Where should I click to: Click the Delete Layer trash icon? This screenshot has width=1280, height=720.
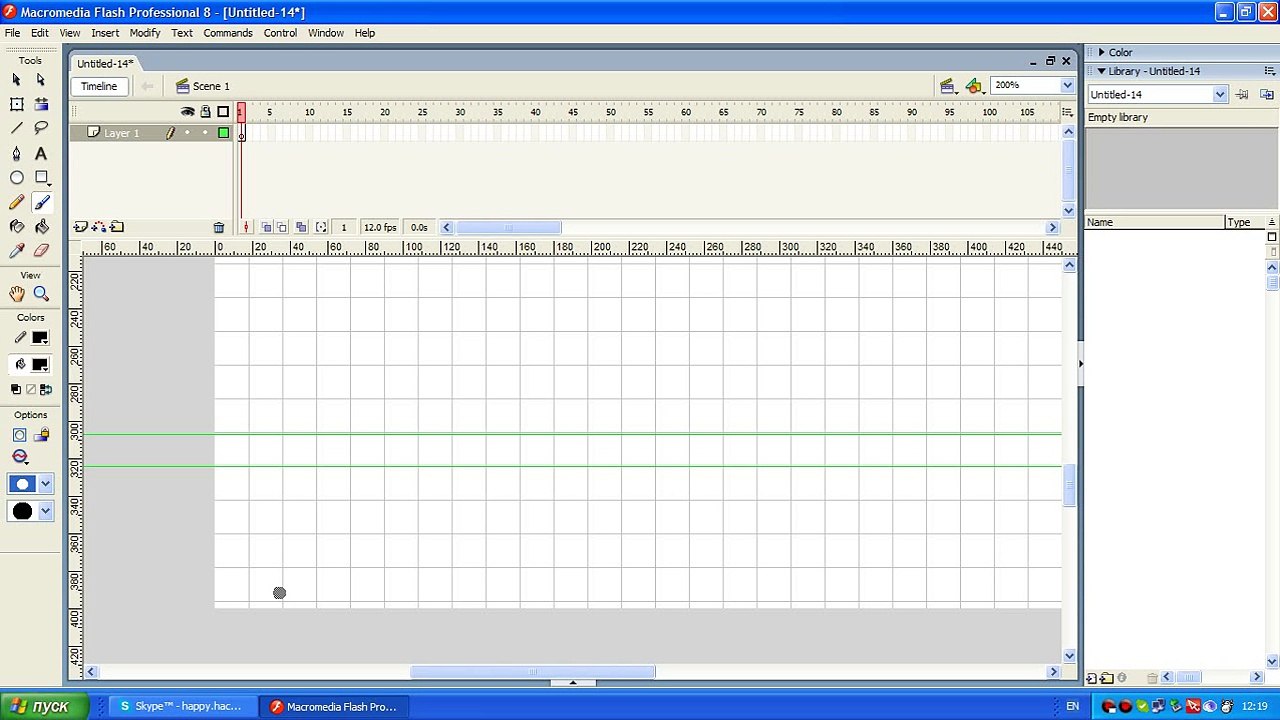tap(219, 228)
